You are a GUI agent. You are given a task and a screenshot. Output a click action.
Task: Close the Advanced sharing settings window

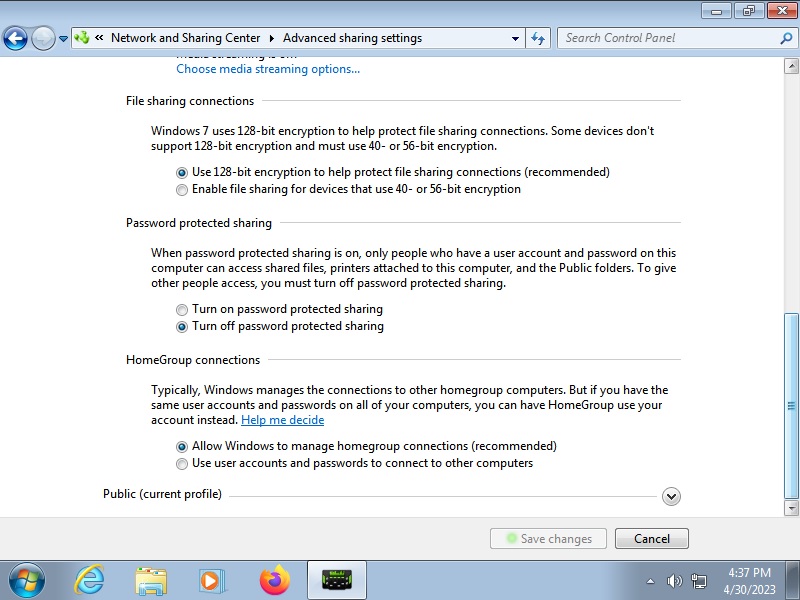click(782, 11)
